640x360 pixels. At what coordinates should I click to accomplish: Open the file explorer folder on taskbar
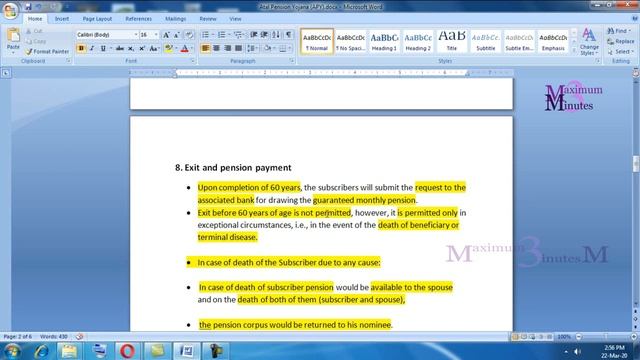pyautogui.click(x=70, y=351)
